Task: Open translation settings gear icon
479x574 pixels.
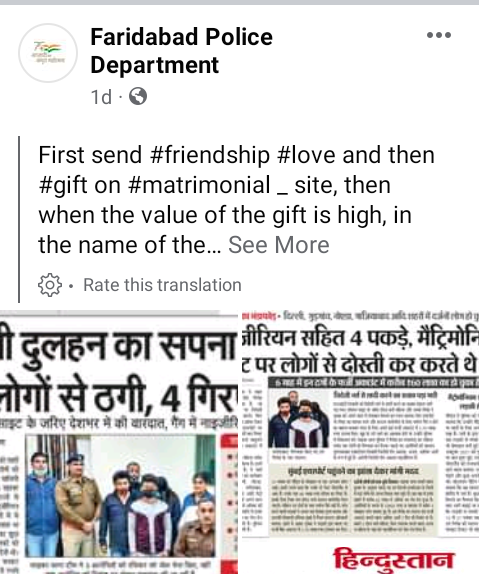Action: point(50,285)
